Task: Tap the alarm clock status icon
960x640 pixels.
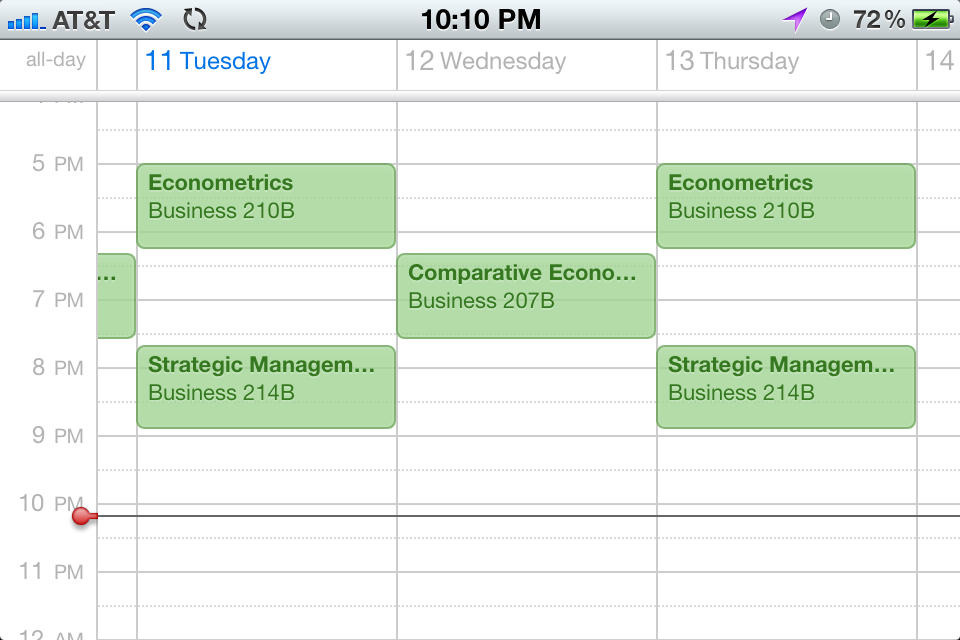Action: pos(830,20)
